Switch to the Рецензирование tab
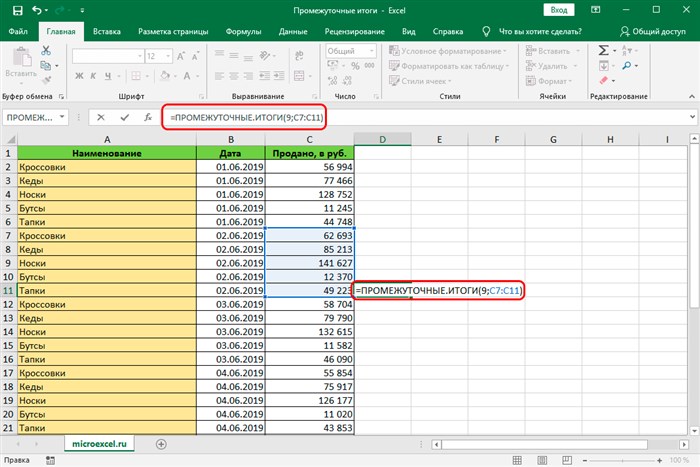The height and width of the screenshot is (467, 700). click(354, 31)
